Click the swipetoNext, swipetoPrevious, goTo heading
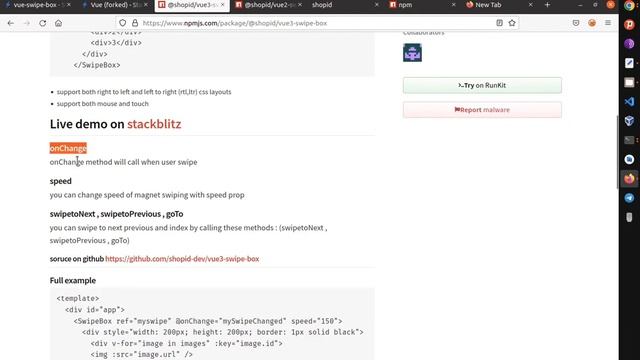This screenshot has width=640, height=360. pos(116,214)
